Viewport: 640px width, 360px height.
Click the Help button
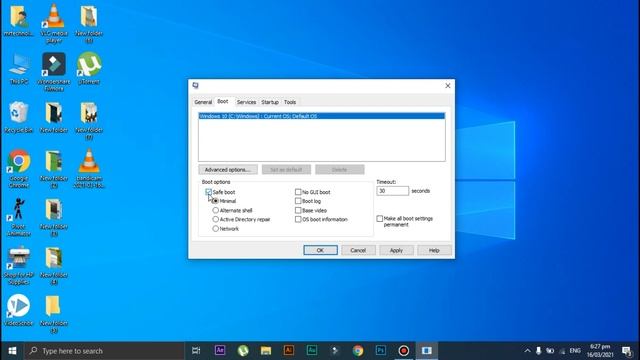point(434,250)
